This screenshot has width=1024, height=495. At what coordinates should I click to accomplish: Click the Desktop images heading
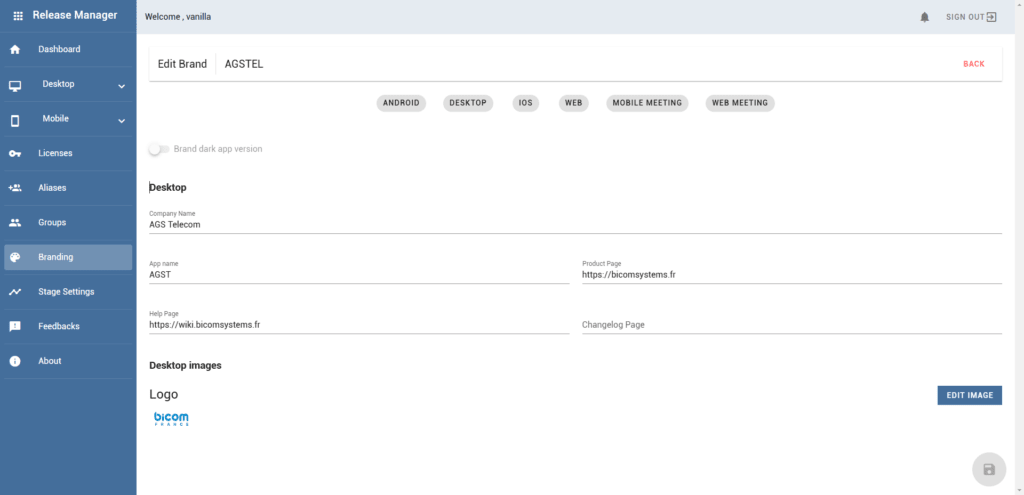pyautogui.click(x=185, y=365)
